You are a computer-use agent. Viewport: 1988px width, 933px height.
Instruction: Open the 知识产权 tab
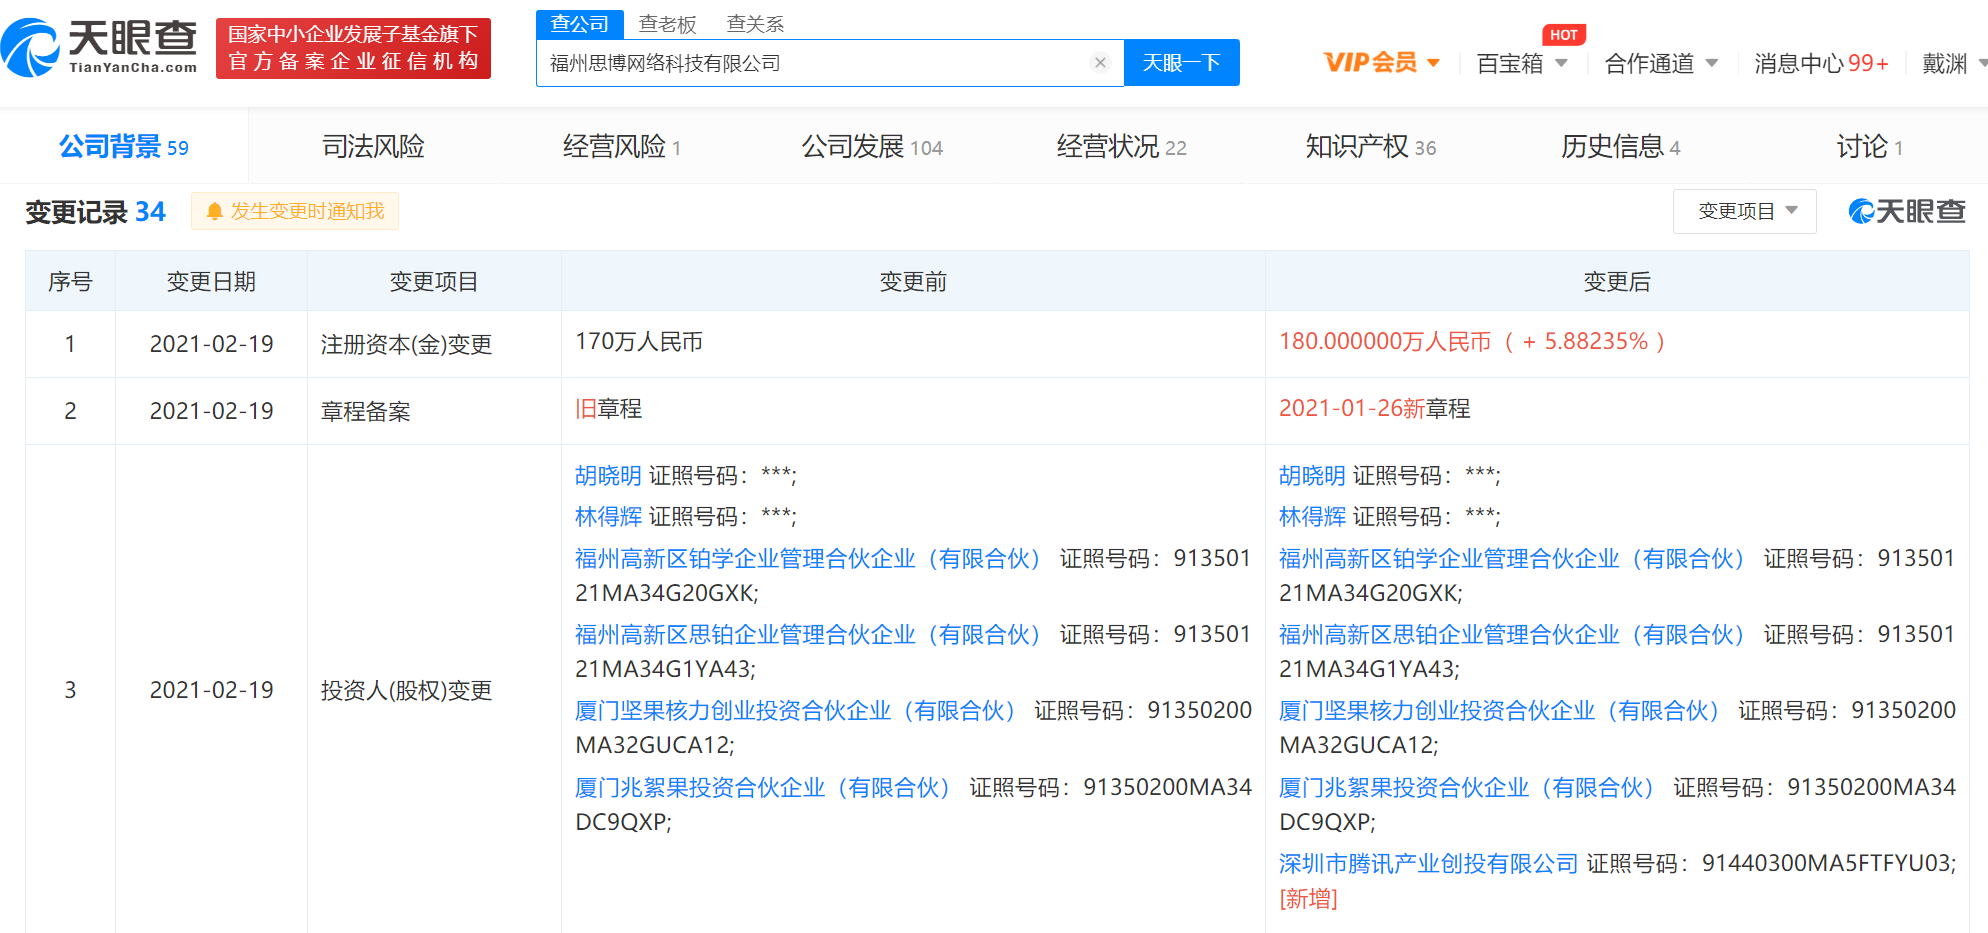(x=1370, y=147)
